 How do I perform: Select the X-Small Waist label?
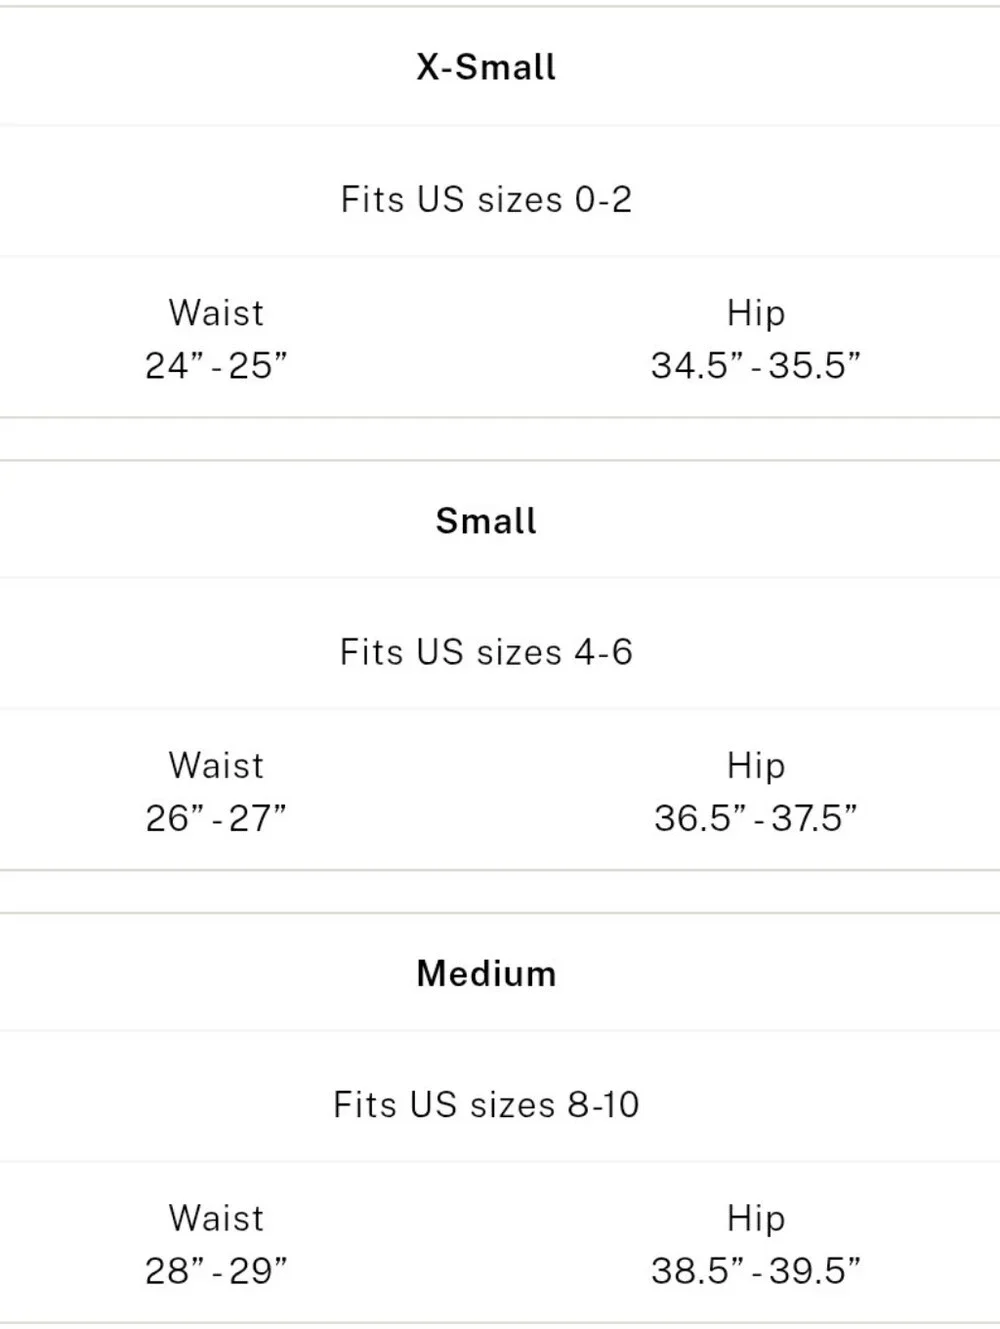[216, 313]
